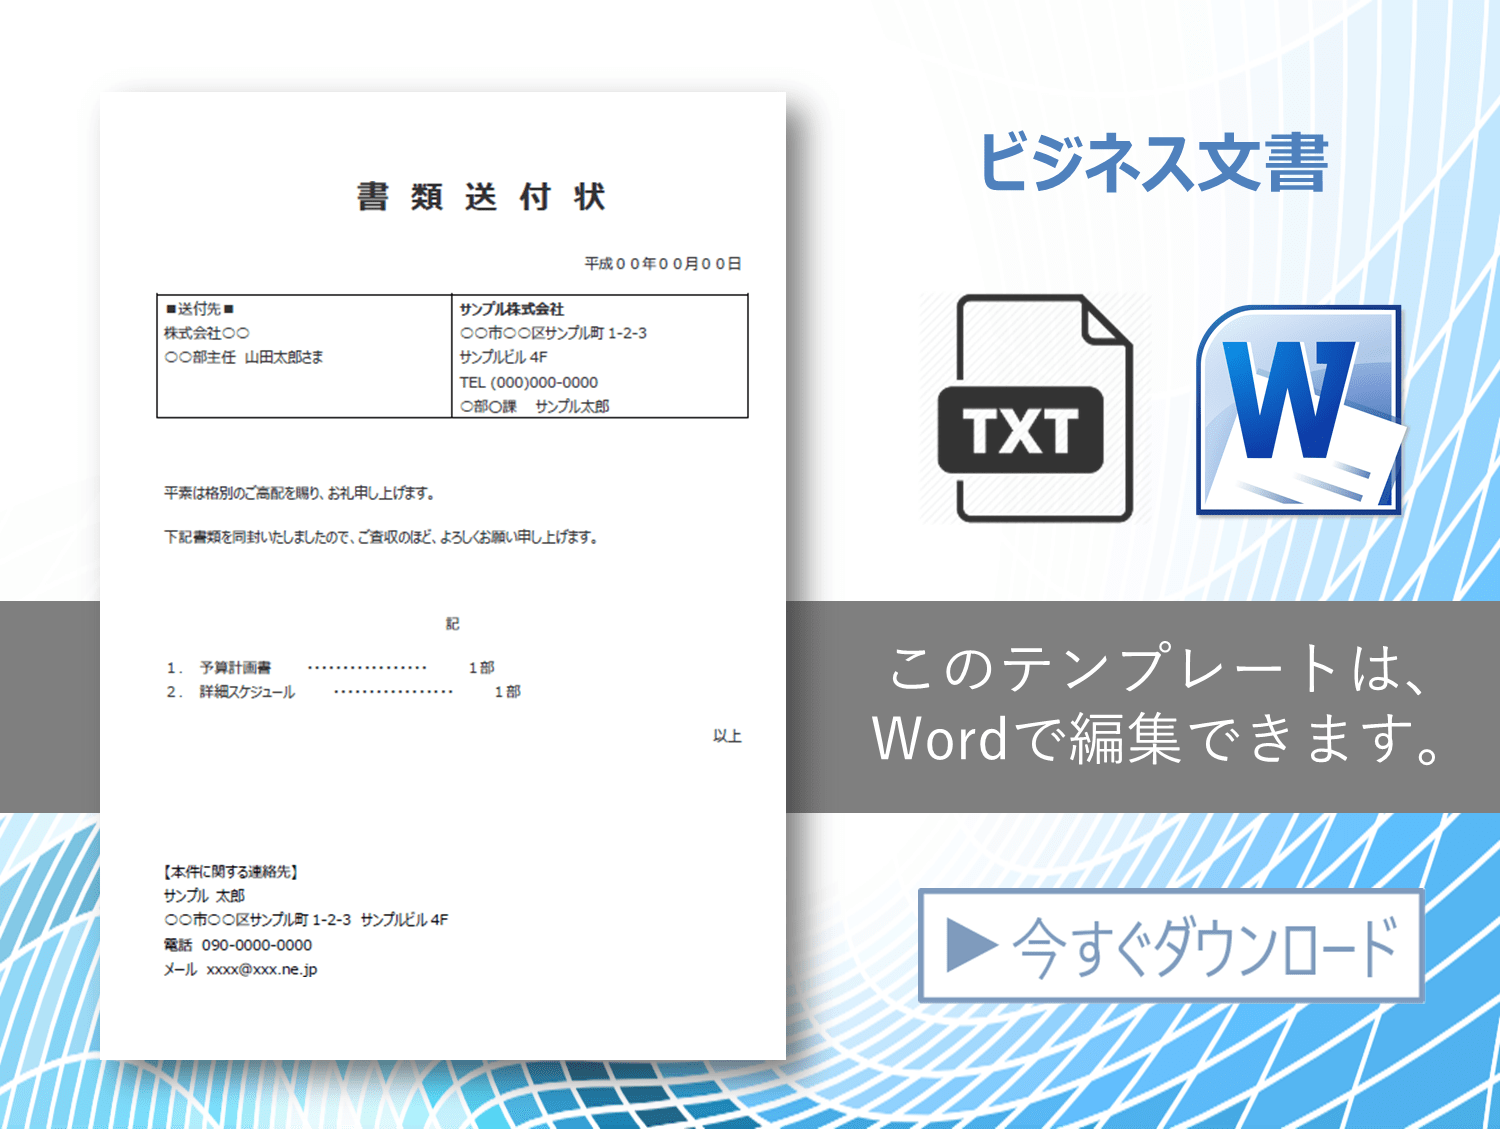The width and height of the screenshot is (1509, 1129).
Task: Click ○○部主任 山田太郎さま text
Action: click(244, 357)
